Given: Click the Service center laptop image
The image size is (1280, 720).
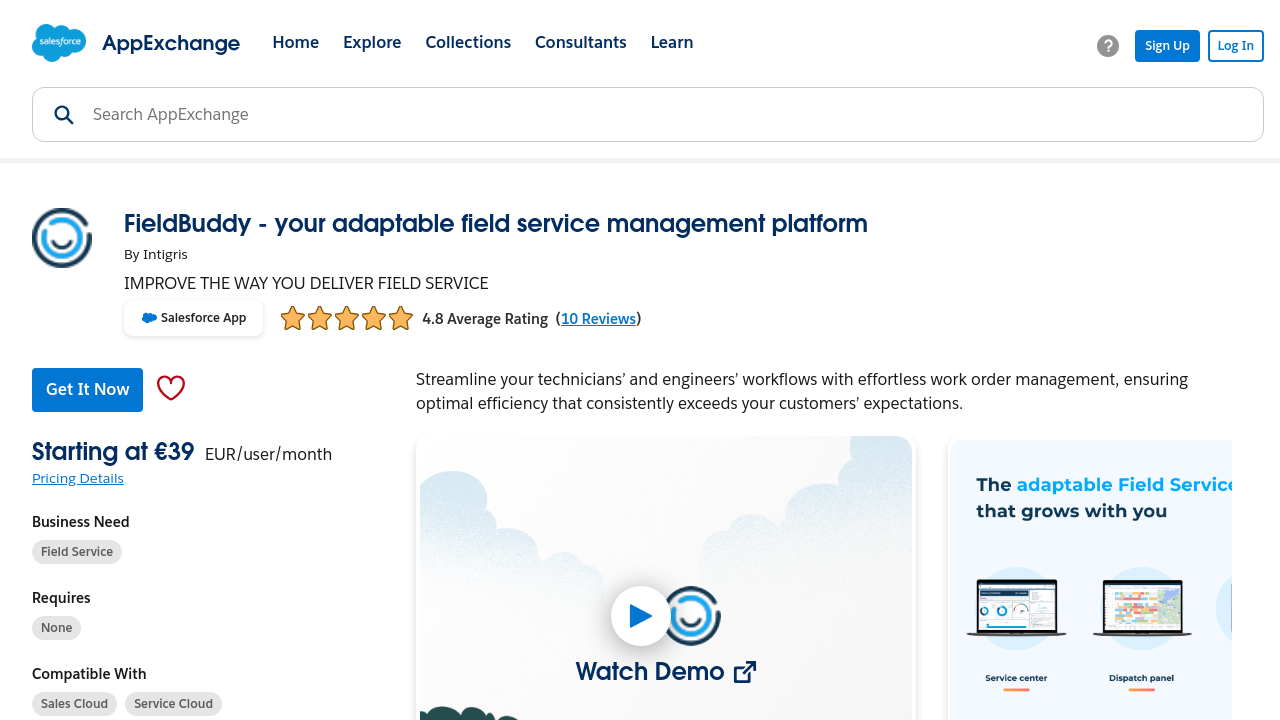Looking at the screenshot, I should [x=1016, y=608].
